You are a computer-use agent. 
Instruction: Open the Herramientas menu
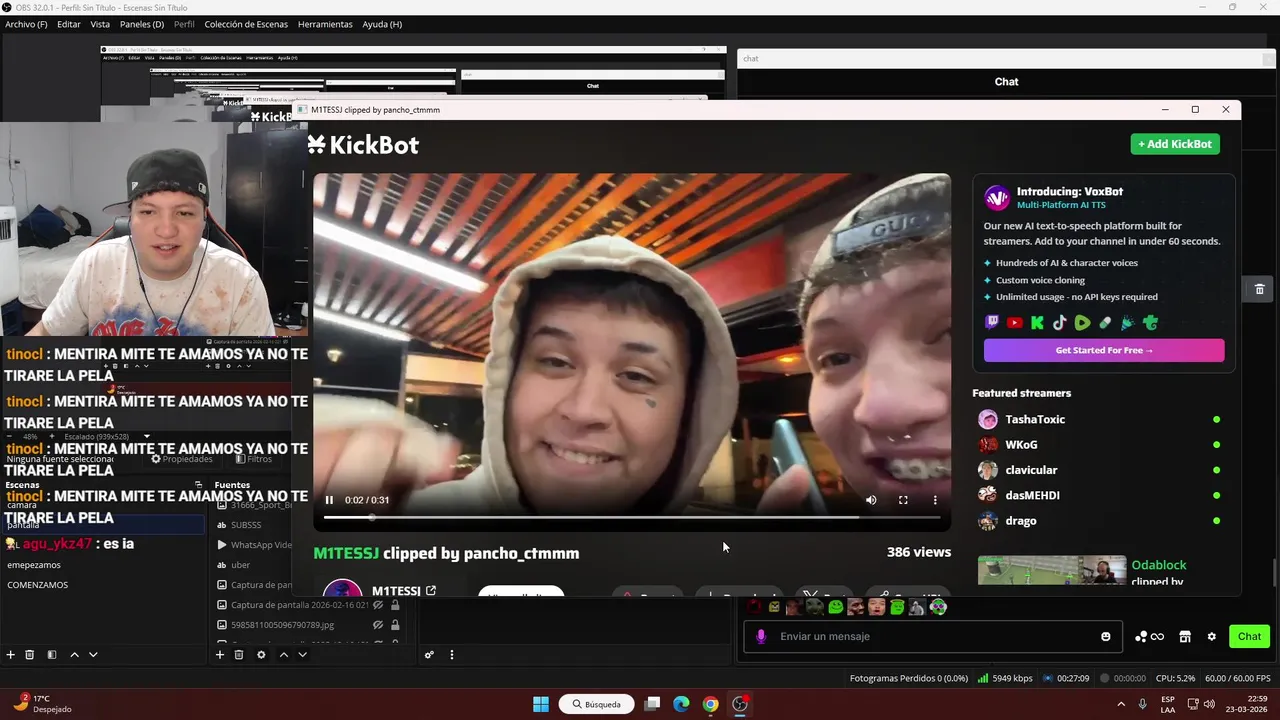325,24
